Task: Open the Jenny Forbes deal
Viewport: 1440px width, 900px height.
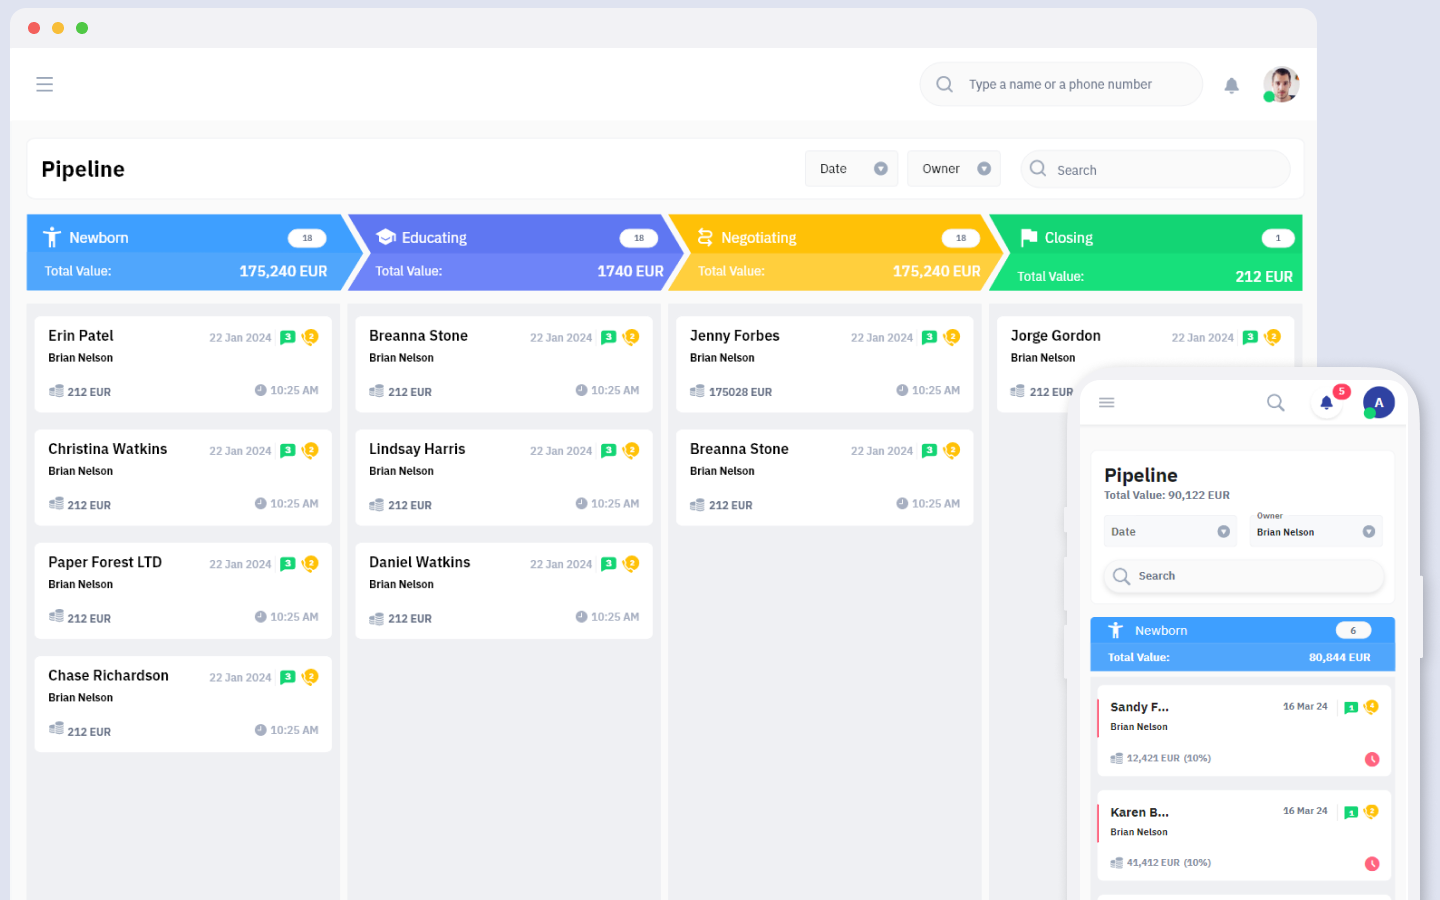Action: coord(825,364)
